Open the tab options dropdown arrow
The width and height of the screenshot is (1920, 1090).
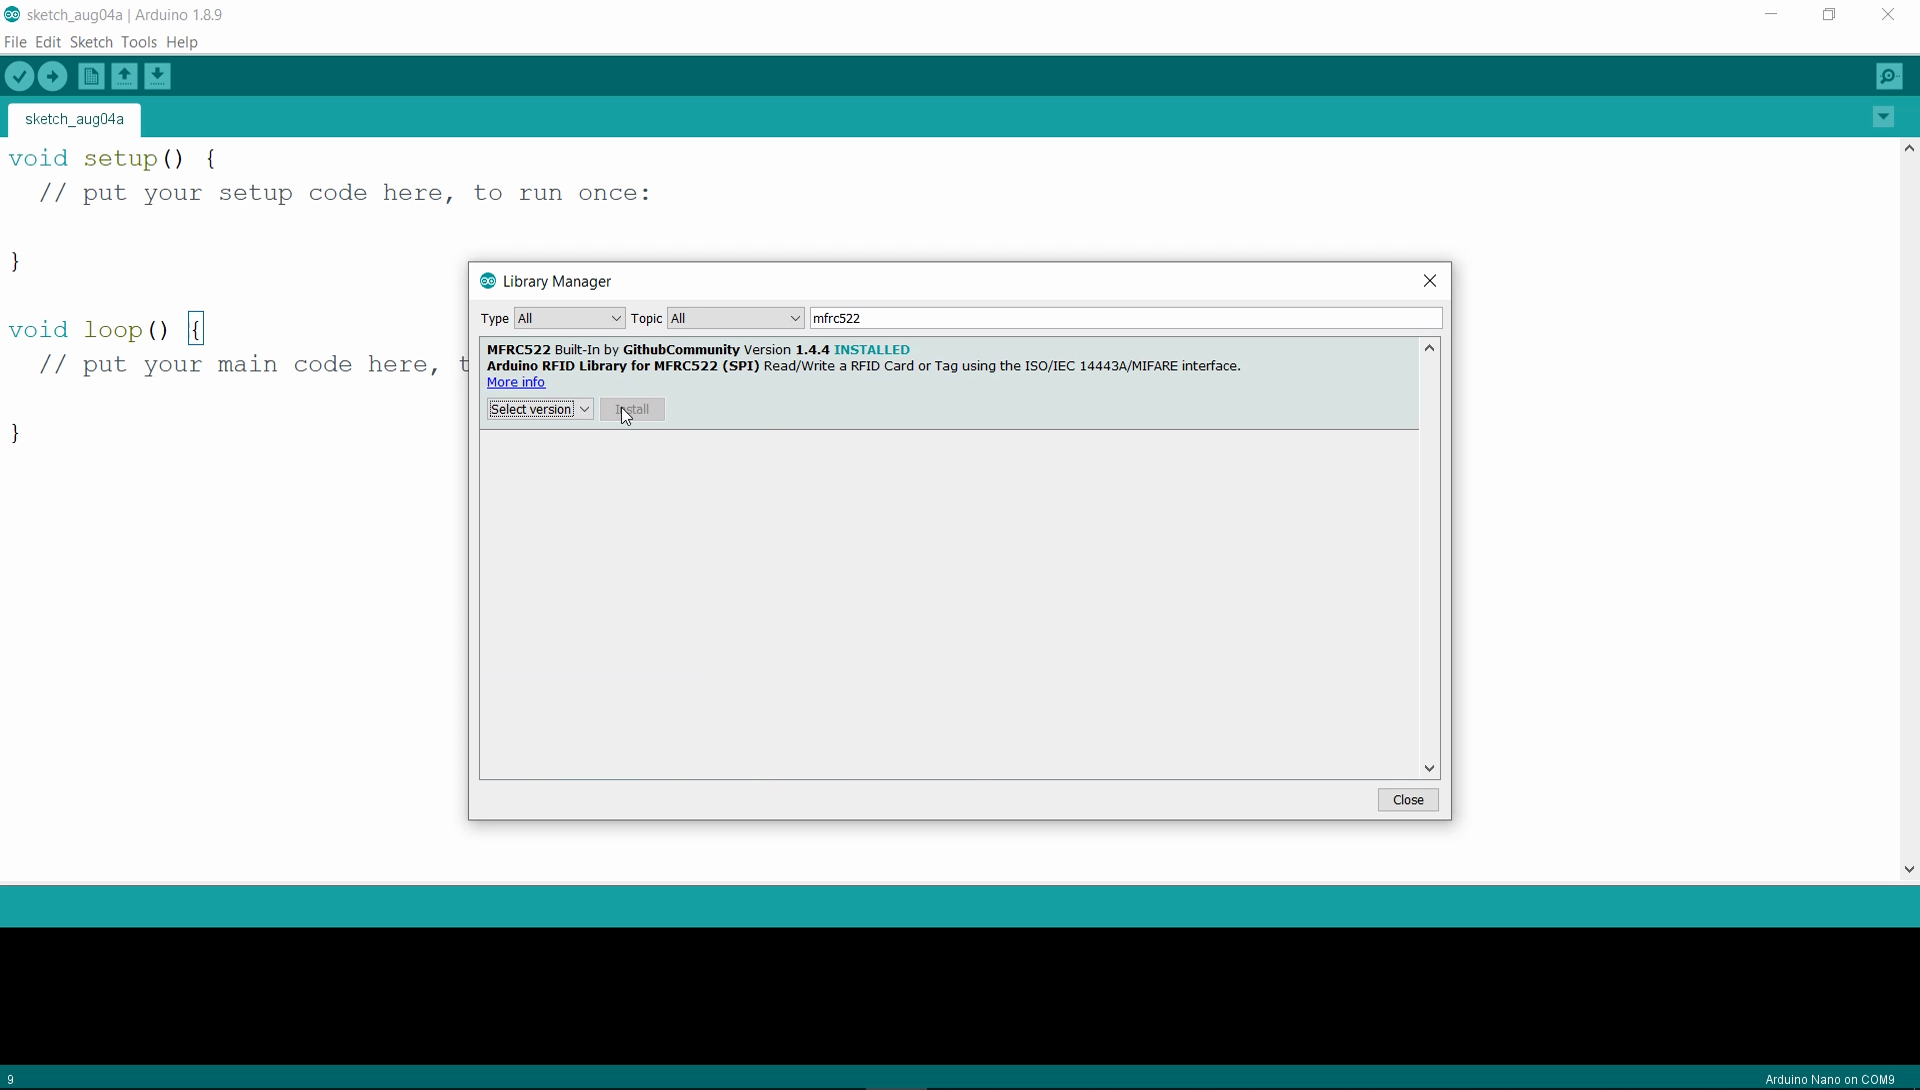click(1884, 117)
